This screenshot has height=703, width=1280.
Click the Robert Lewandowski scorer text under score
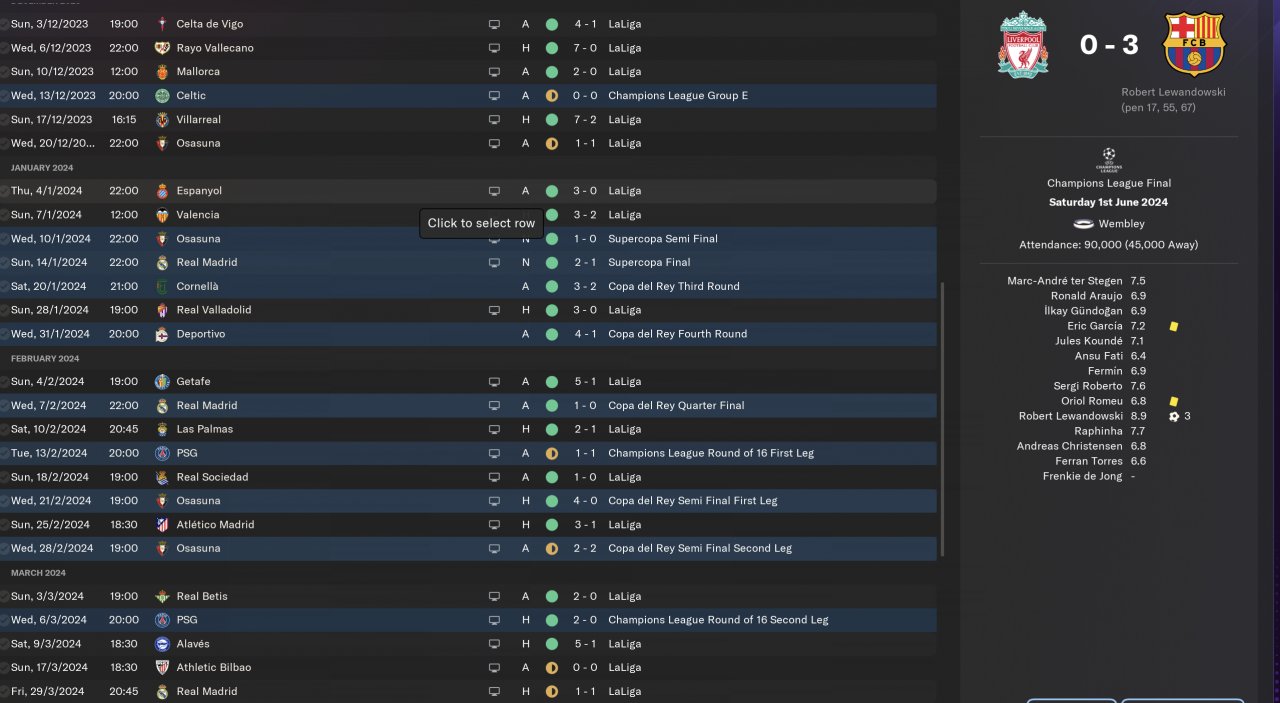coord(1174,92)
